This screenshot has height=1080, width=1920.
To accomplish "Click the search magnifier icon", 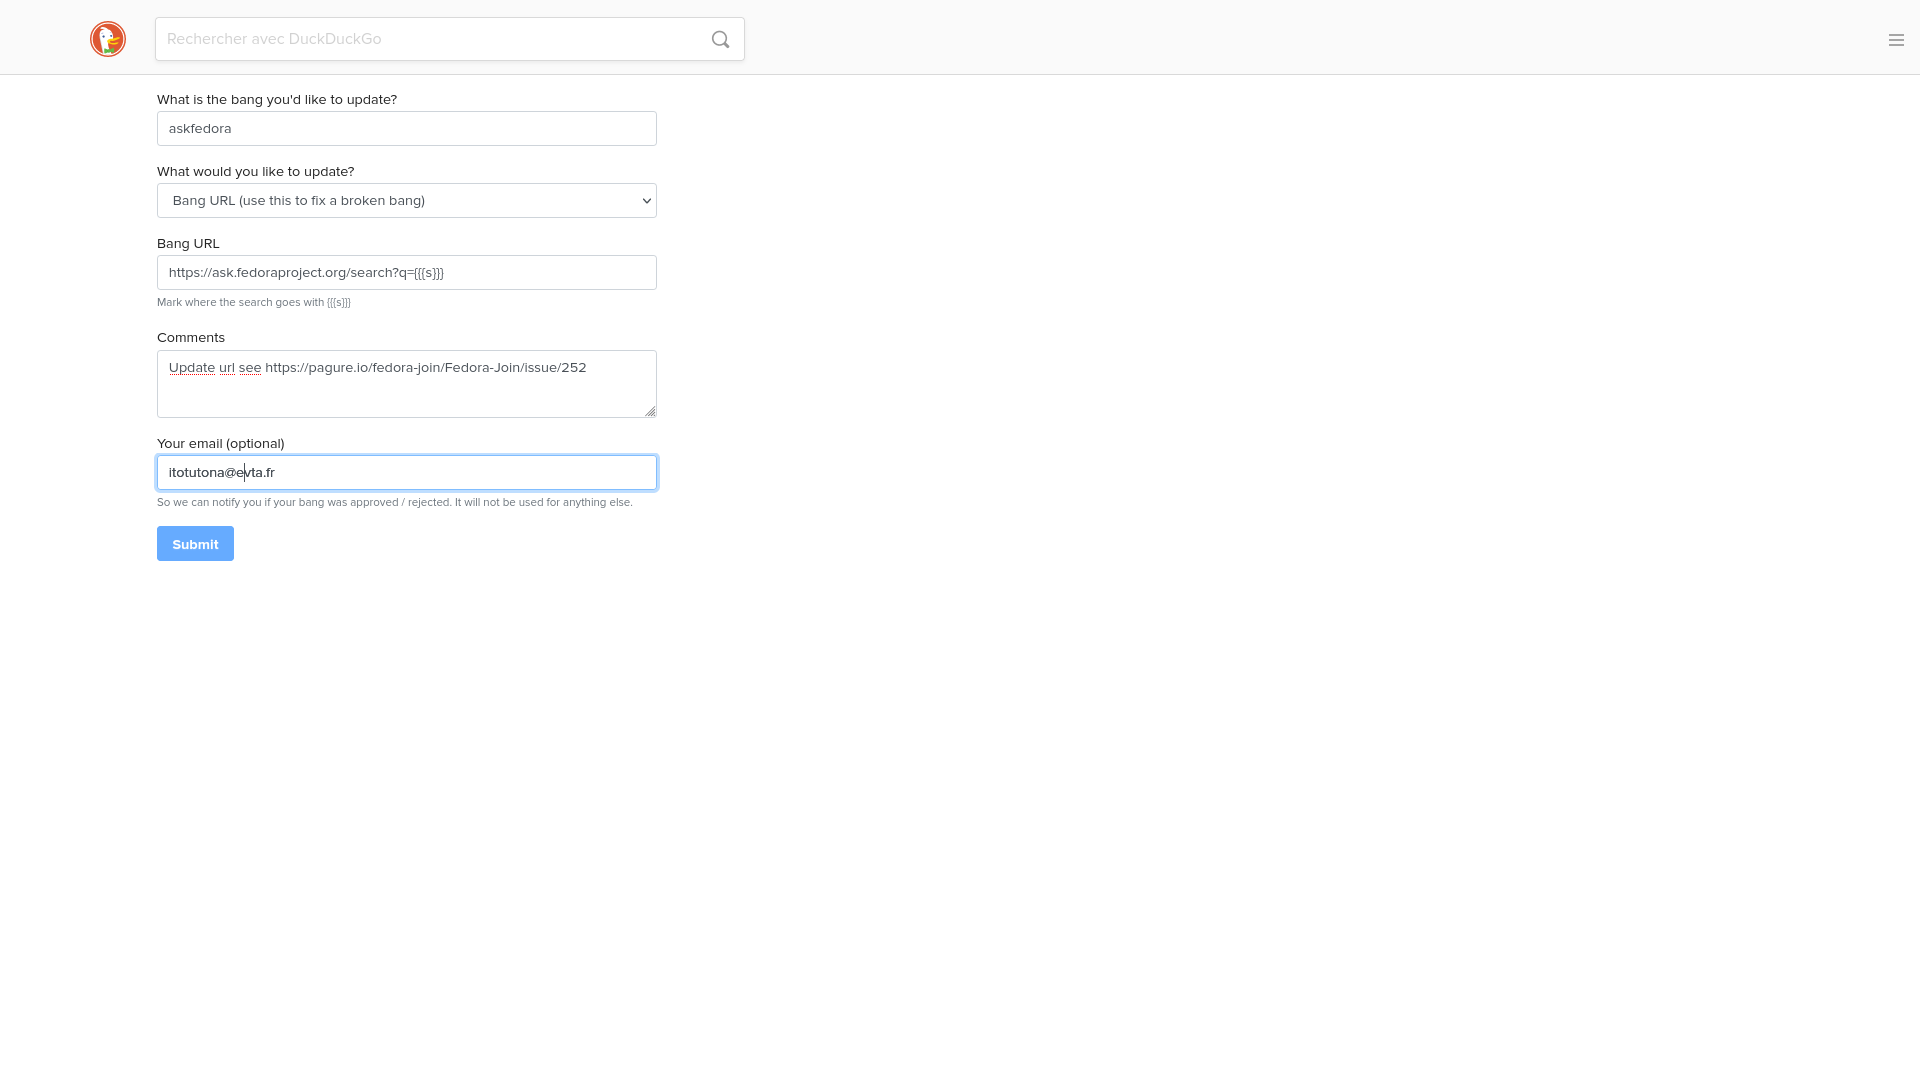I will [x=720, y=39].
